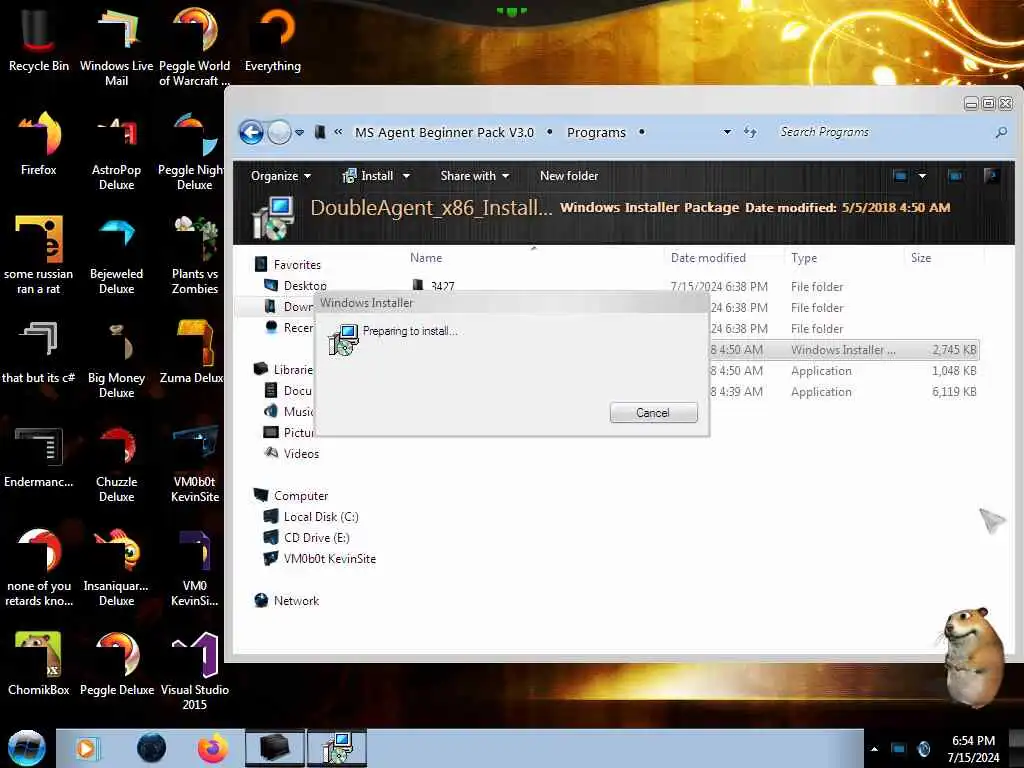Image resolution: width=1024 pixels, height=768 pixels.
Task: Open Windows Media Player from taskbar
Action: [x=86, y=748]
